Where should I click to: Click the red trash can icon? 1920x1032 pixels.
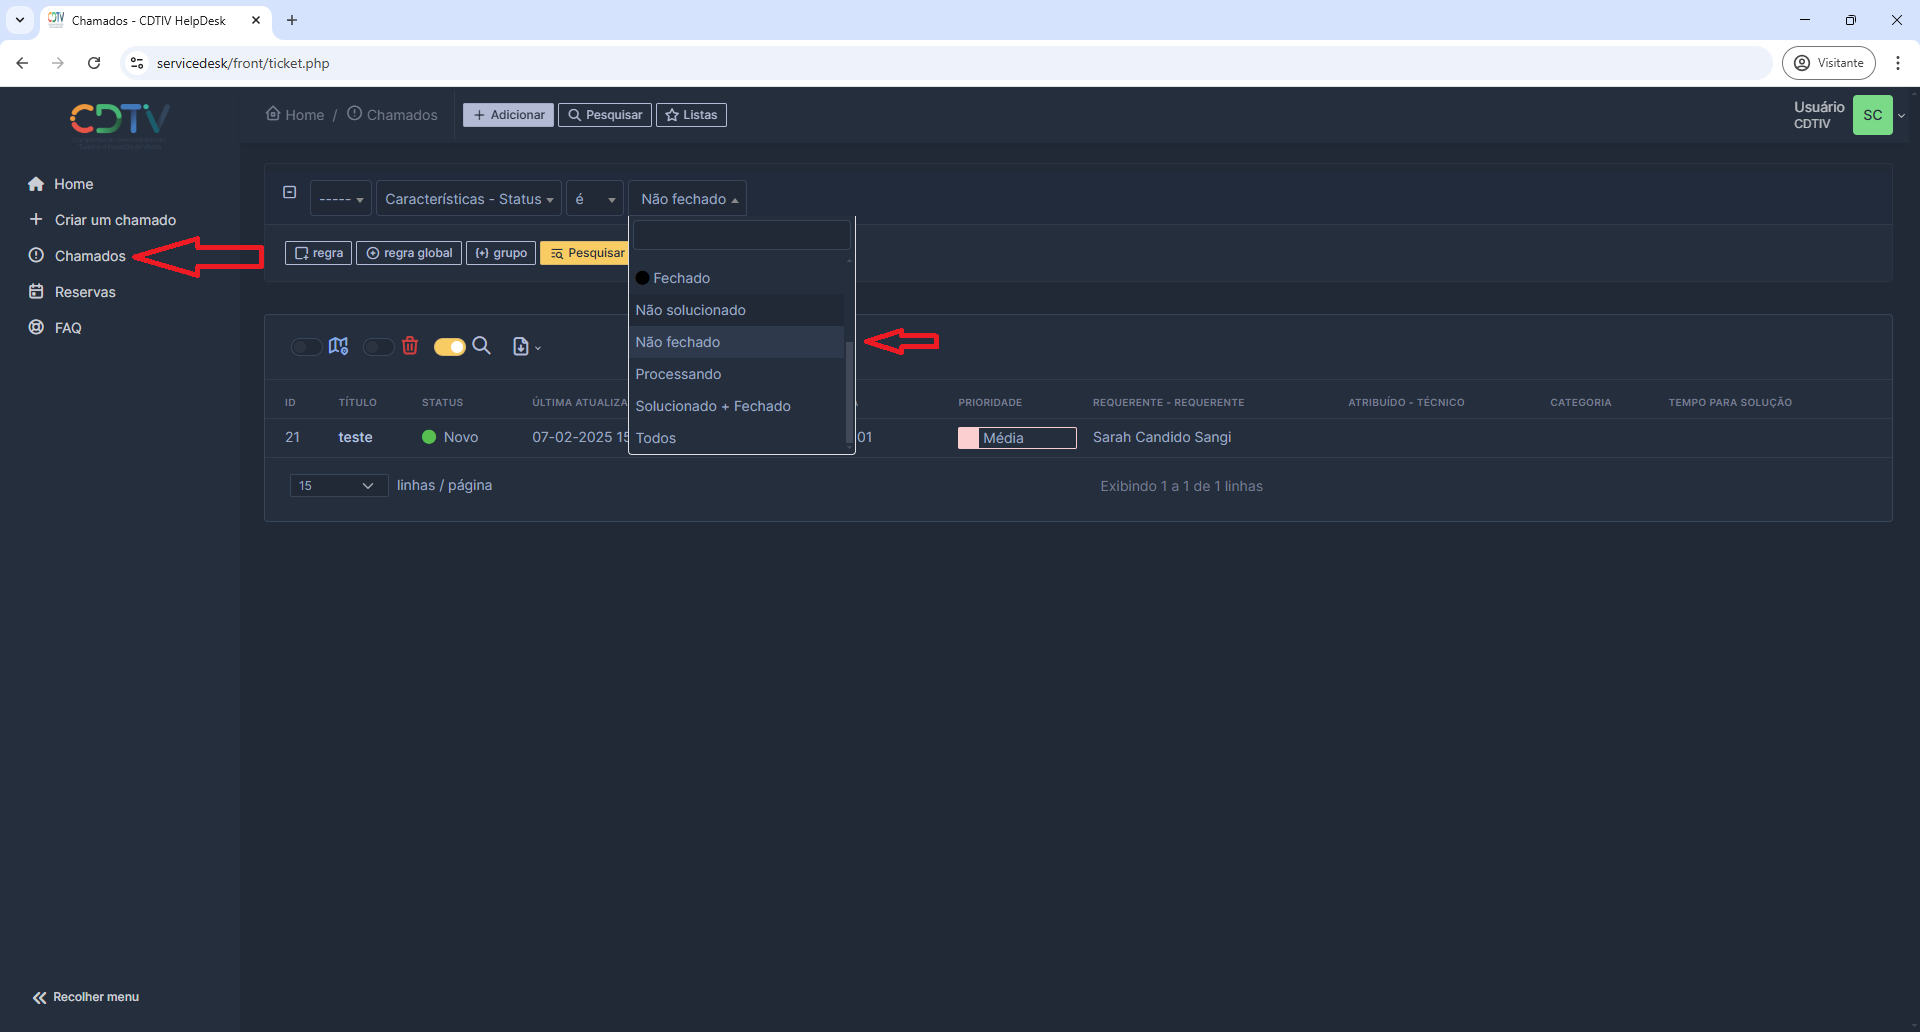click(x=410, y=346)
